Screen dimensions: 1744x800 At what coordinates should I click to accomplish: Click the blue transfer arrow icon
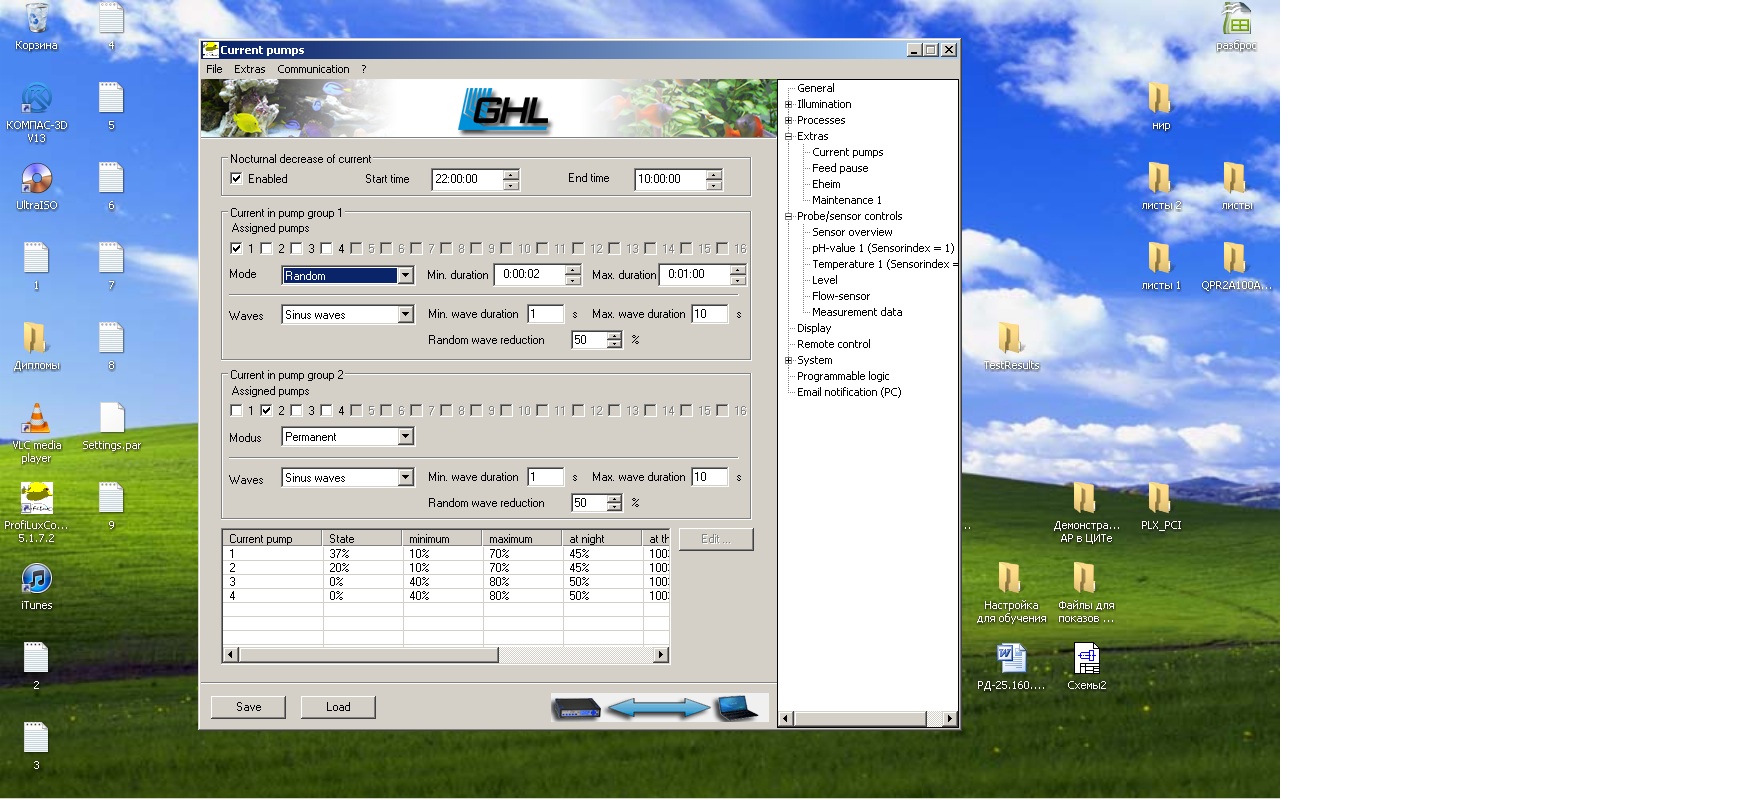coord(658,708)
